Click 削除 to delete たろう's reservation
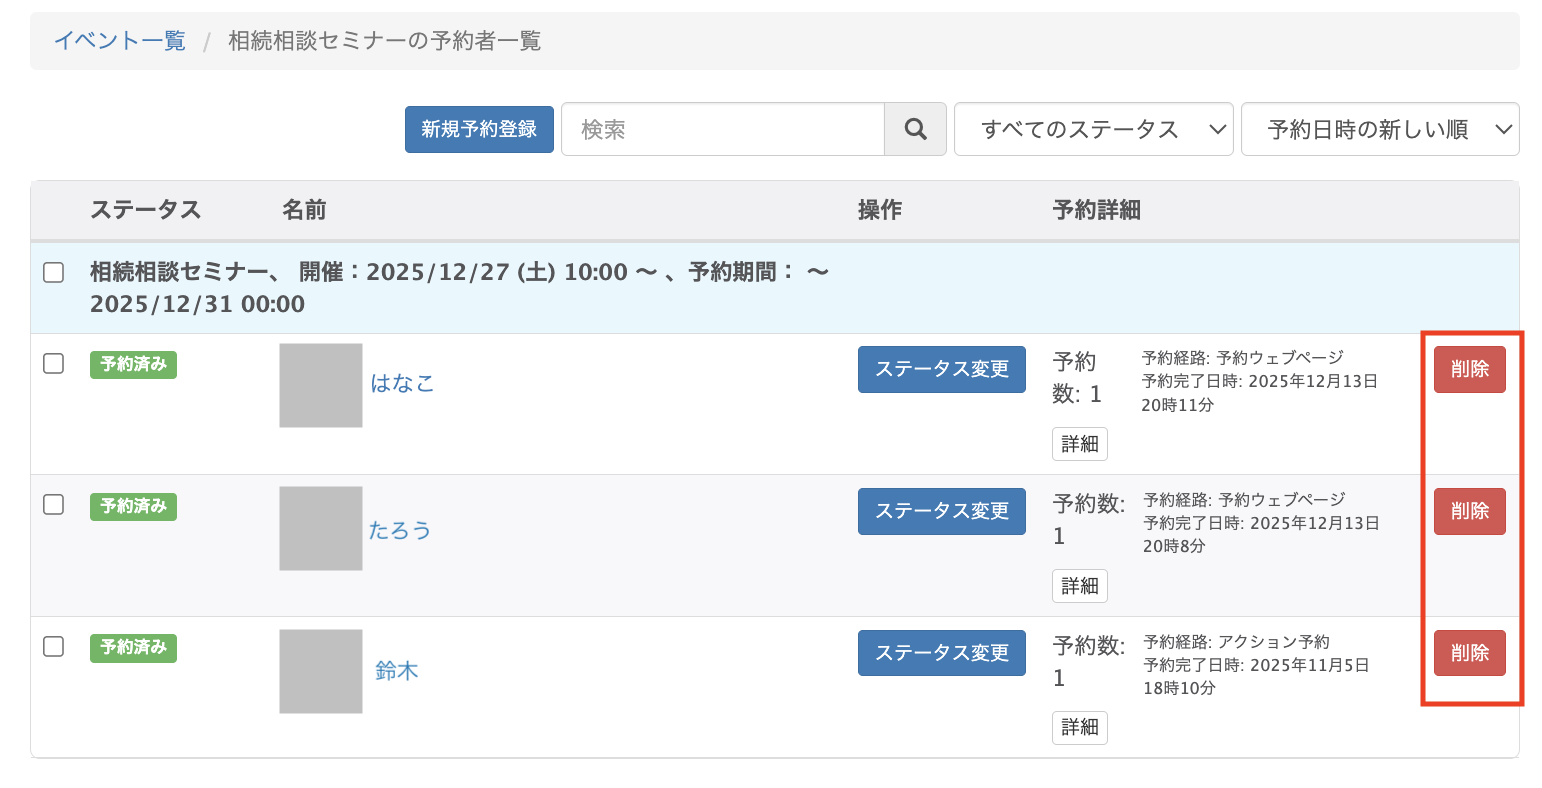Viewport: 1542px width, 788px height. pos(1469,511)
